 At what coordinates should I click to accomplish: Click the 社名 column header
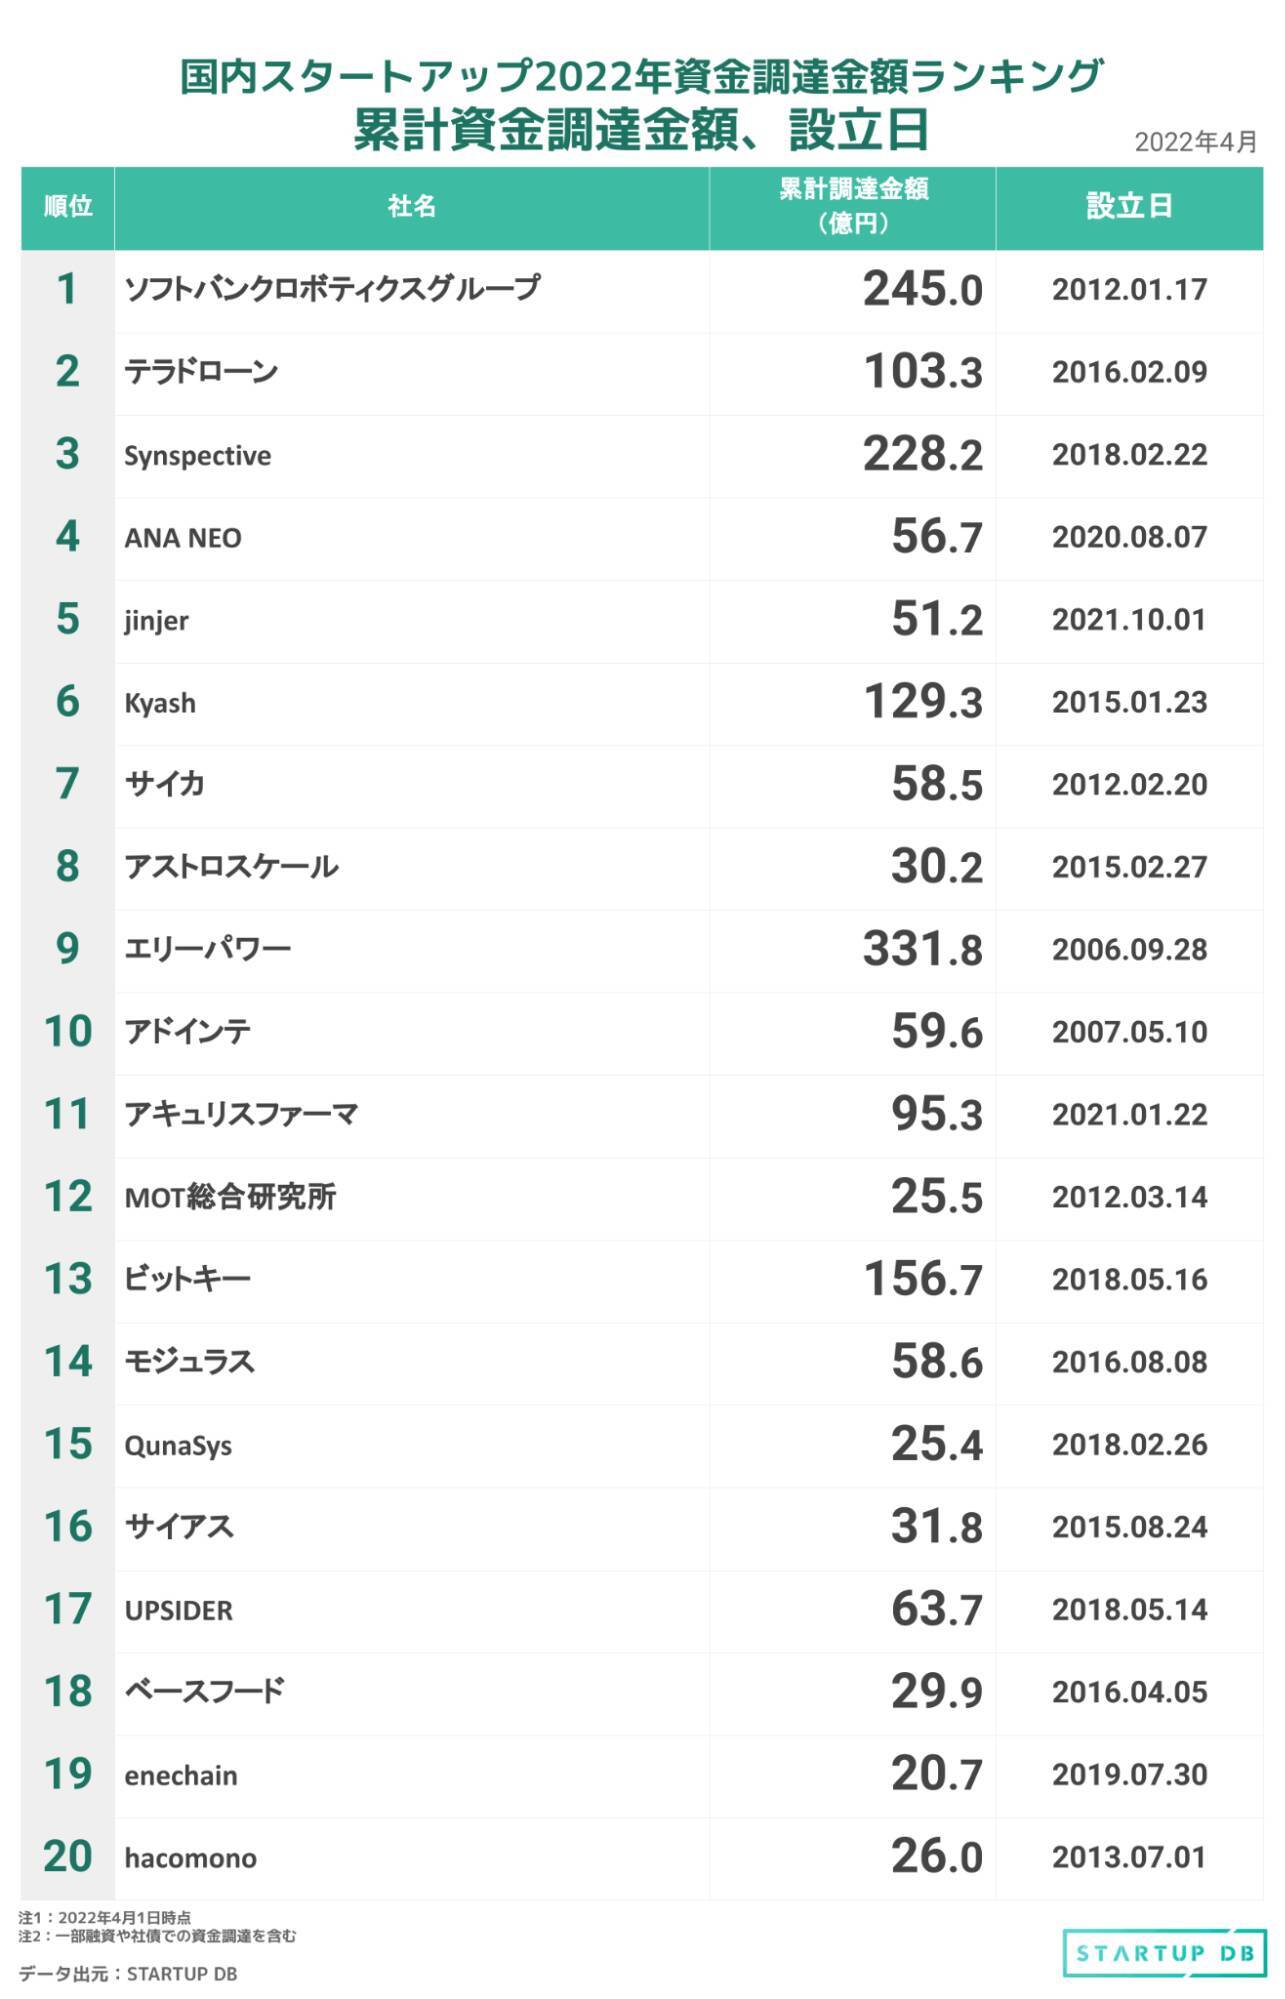click(412, 206)
